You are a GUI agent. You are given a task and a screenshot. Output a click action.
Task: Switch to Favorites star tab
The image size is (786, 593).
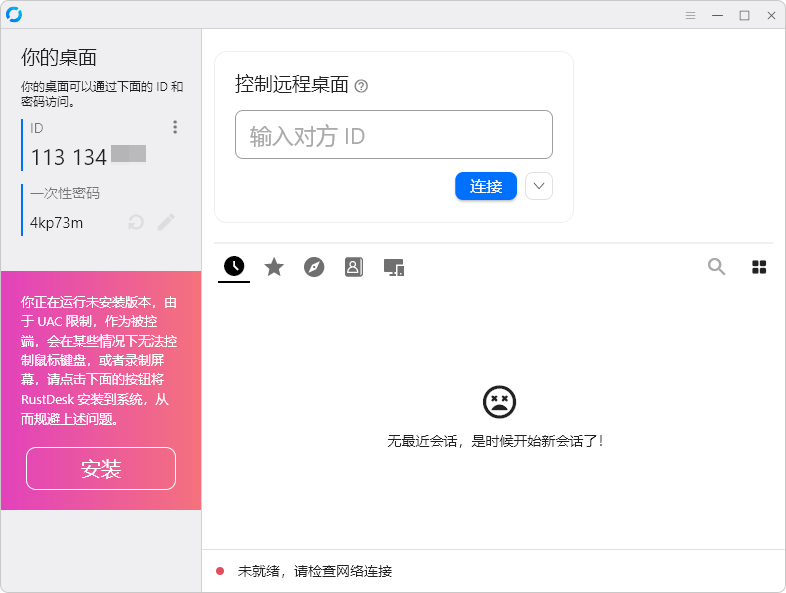coord(274,267)
